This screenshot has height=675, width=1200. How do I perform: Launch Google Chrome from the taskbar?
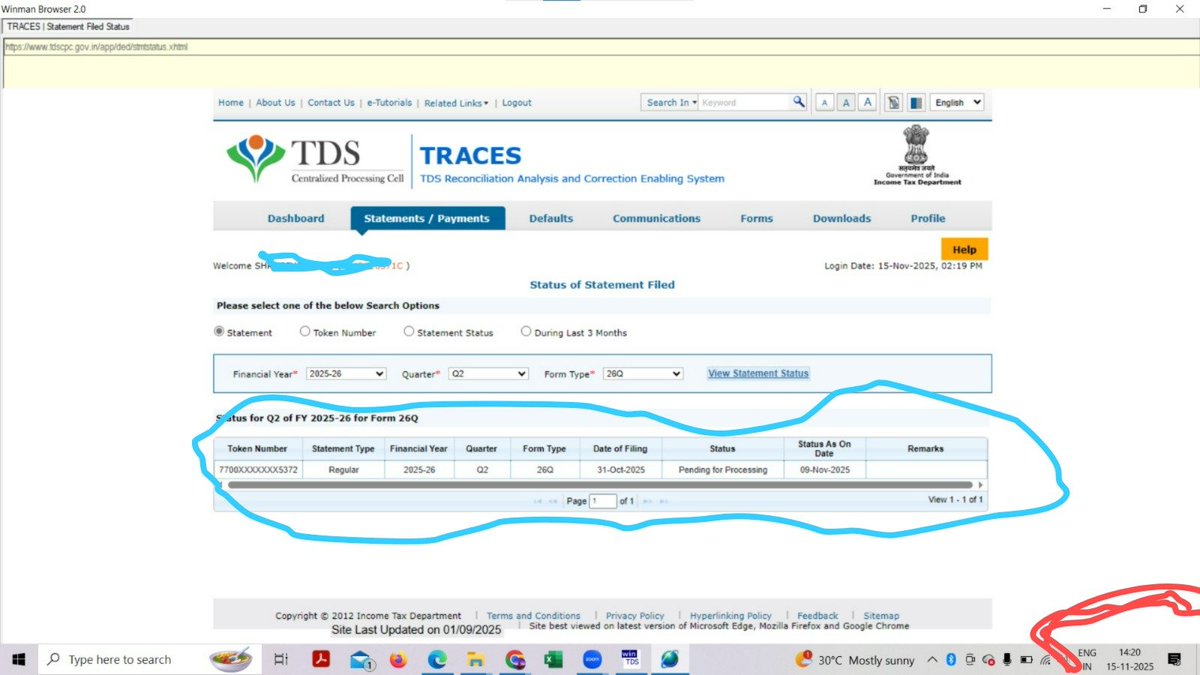[515, 659]
